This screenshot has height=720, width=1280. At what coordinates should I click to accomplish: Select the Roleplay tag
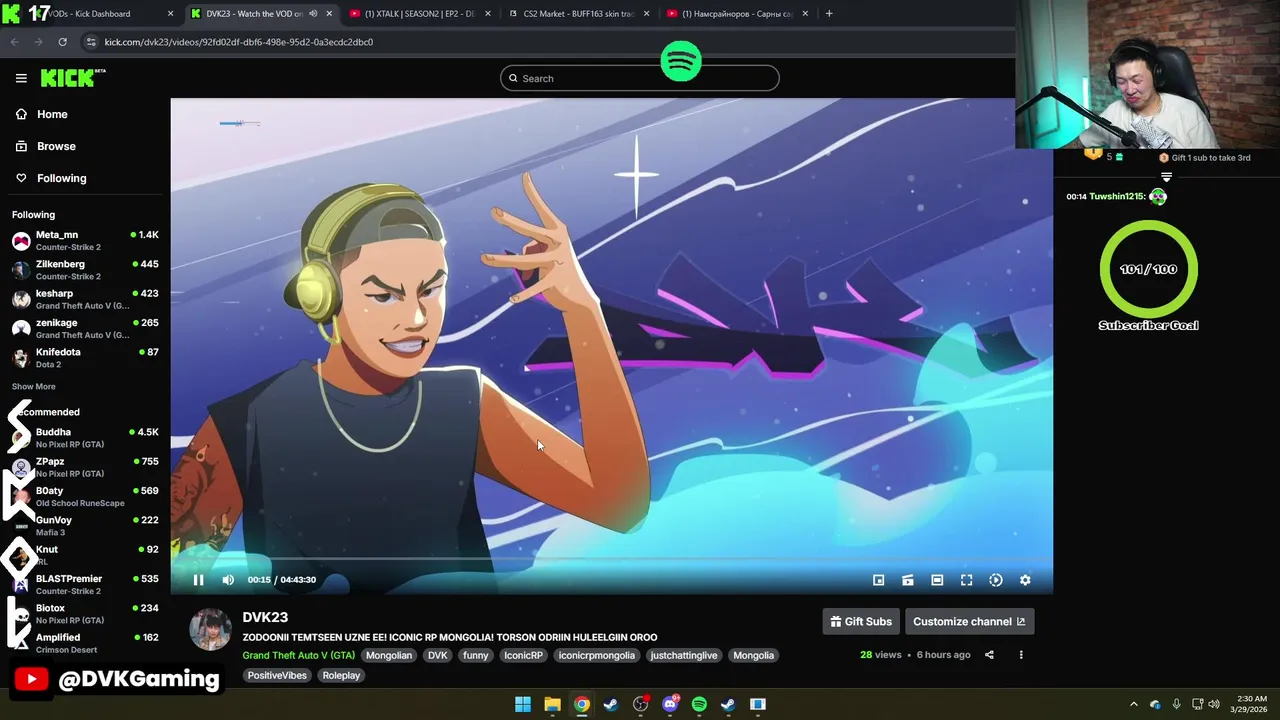tap(341, 675)
